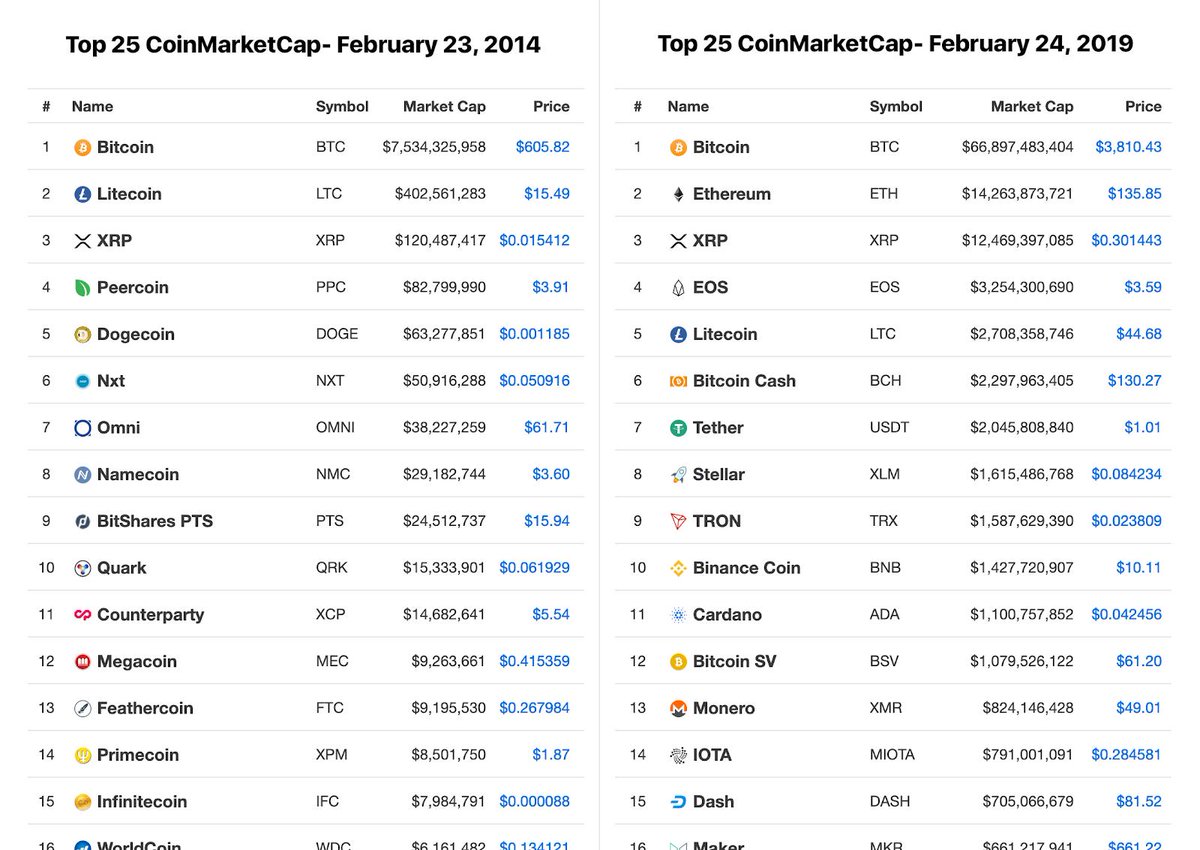Screen dimensions: 1200x850
Task: Select the Counterparty icon
Action: pyautogui.click(x=83, y=615)
